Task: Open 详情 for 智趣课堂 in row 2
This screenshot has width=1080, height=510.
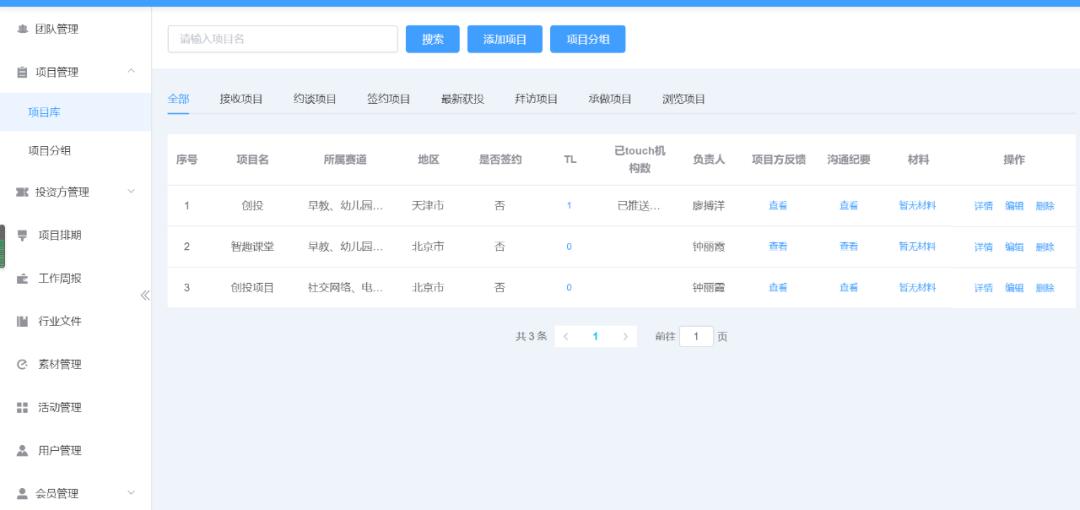Action: 983,247
